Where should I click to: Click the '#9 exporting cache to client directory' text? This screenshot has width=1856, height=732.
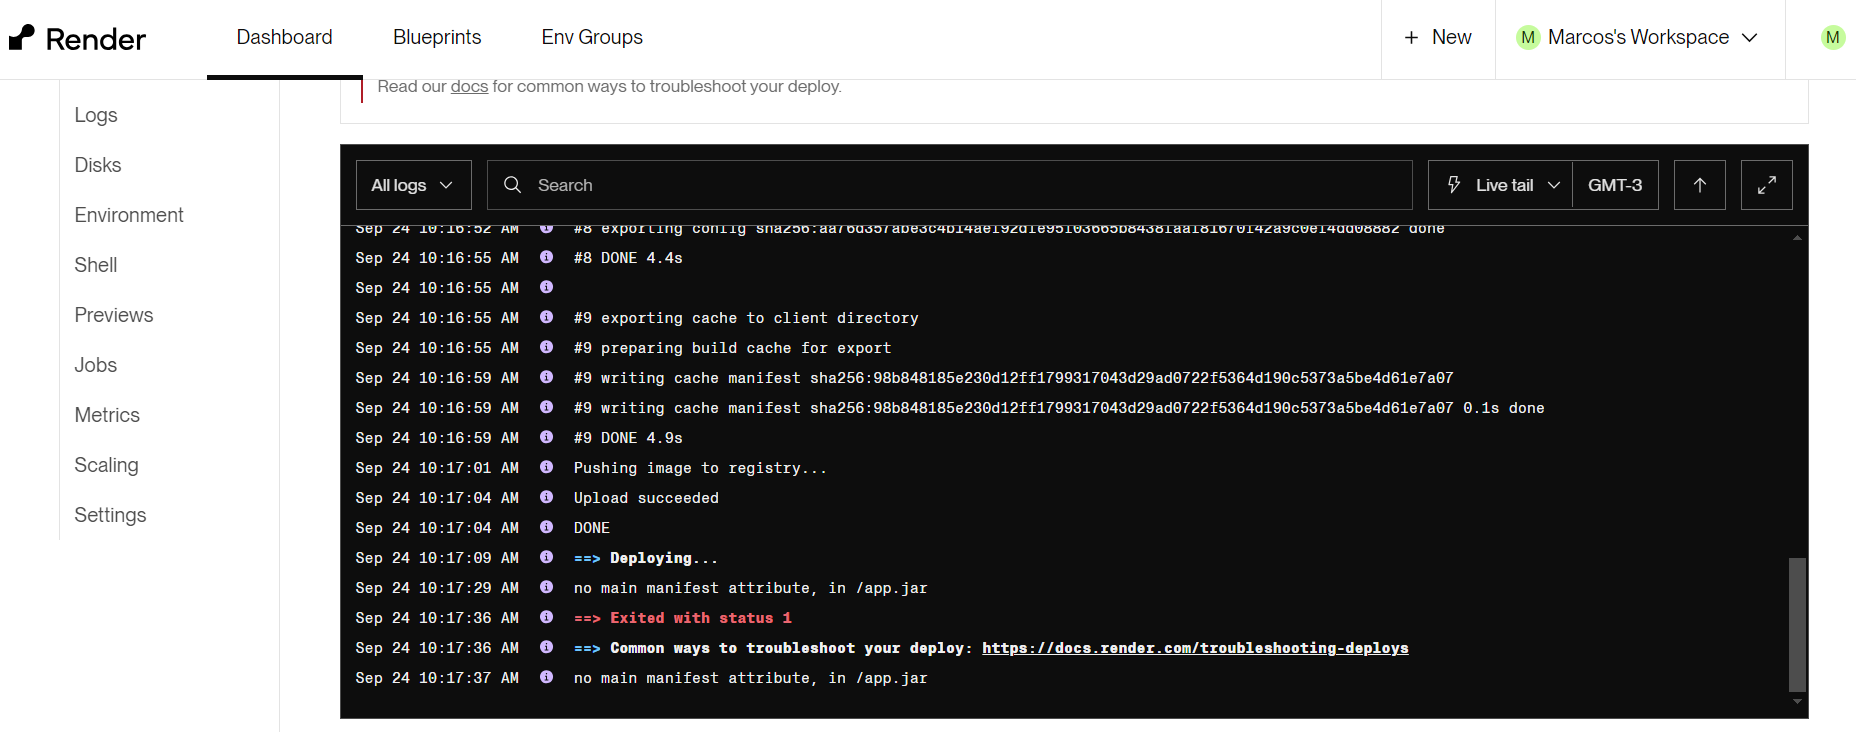click(x=746, y=318)
